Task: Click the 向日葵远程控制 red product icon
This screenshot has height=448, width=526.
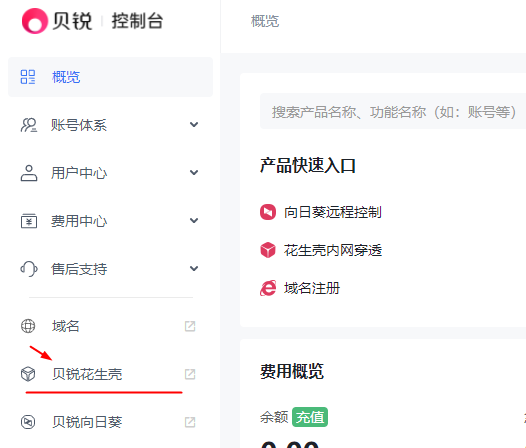Action: click(268, 212)
